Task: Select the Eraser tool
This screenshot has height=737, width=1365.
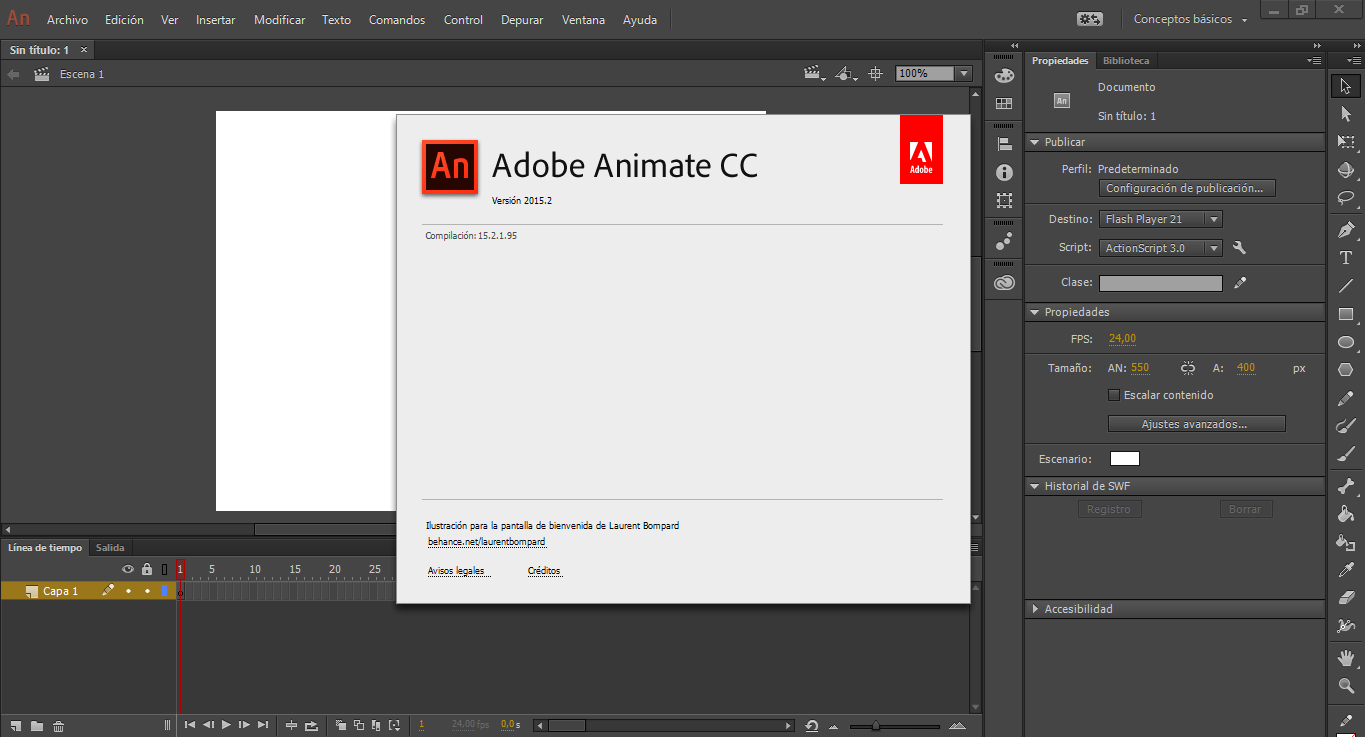Action: [x=1346, y=598]
